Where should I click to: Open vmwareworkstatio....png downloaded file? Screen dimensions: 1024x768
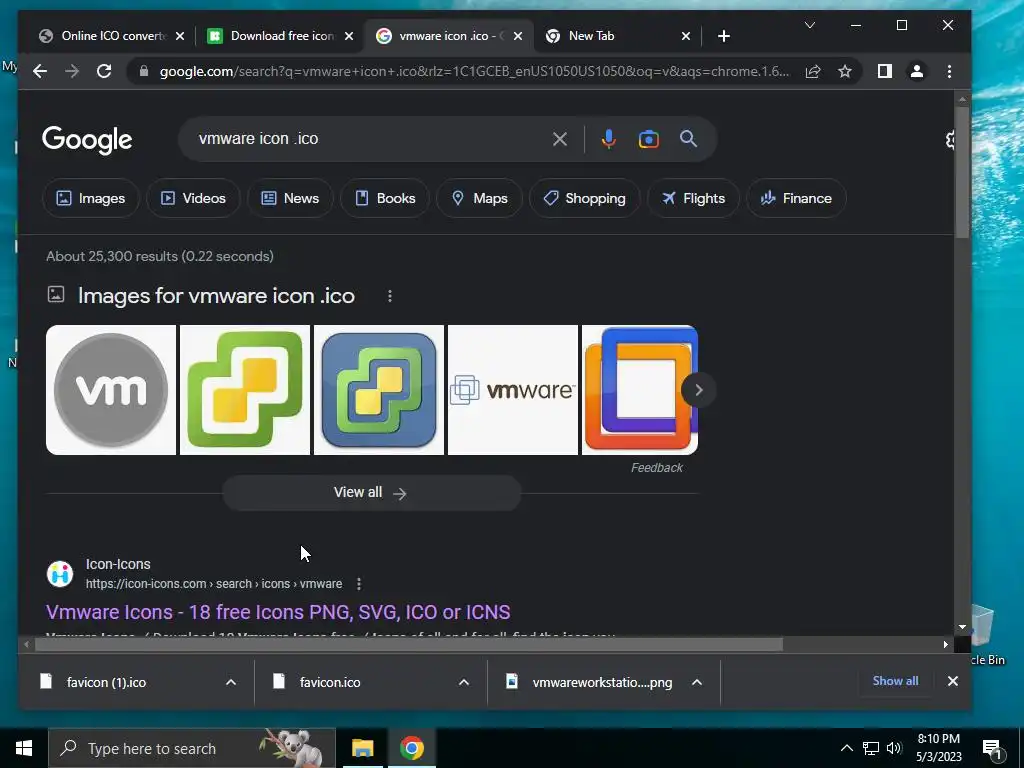point(602,682)
